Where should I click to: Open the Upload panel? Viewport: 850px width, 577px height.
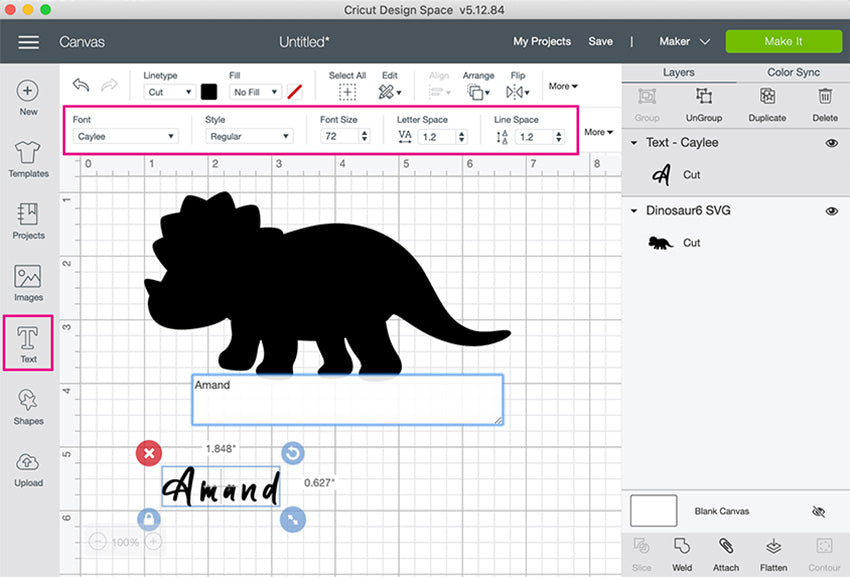(28, 470)
